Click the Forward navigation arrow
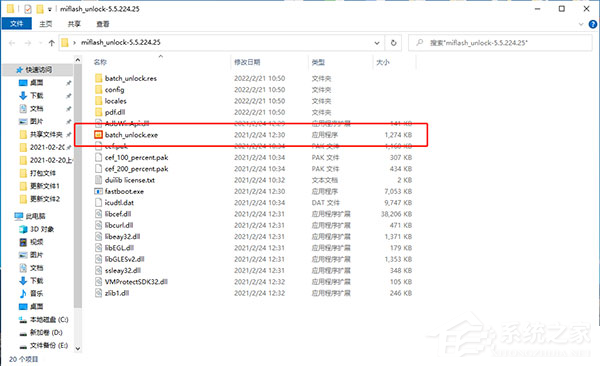Screen dimensions: 600x366 (28, 43)
